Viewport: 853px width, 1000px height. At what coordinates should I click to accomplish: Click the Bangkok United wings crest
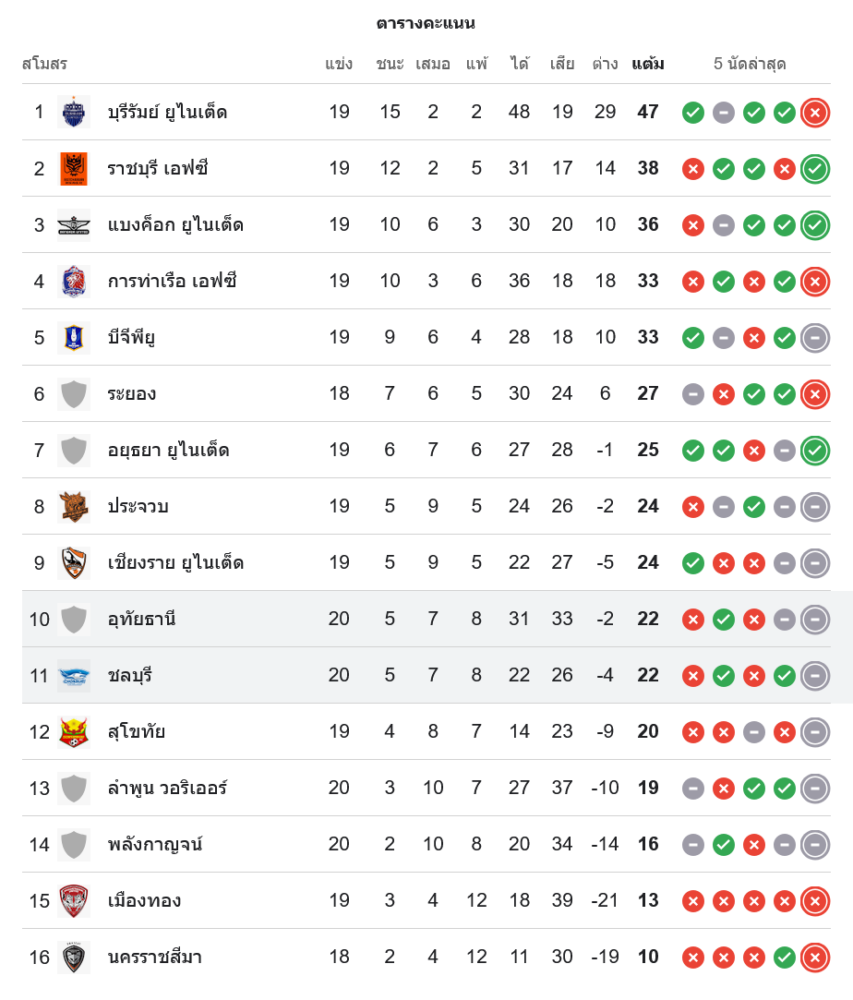pos(74,225)
